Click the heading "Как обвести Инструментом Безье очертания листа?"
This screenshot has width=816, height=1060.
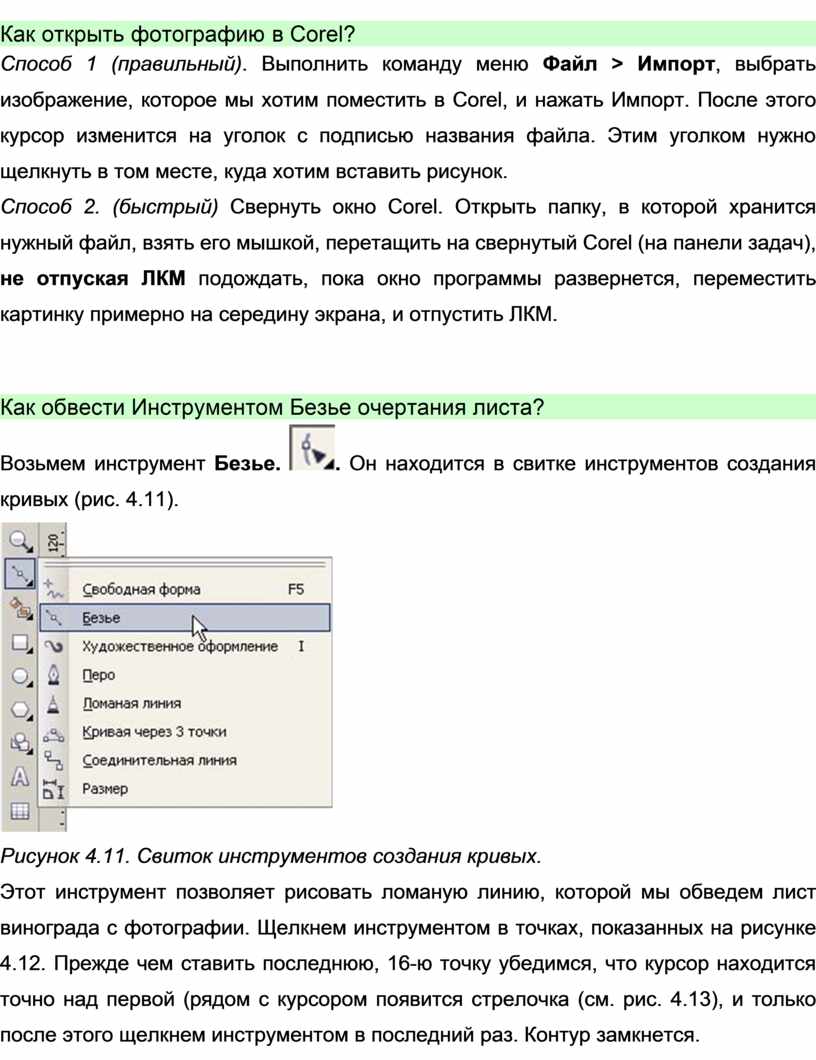click(x=272, y=408)
